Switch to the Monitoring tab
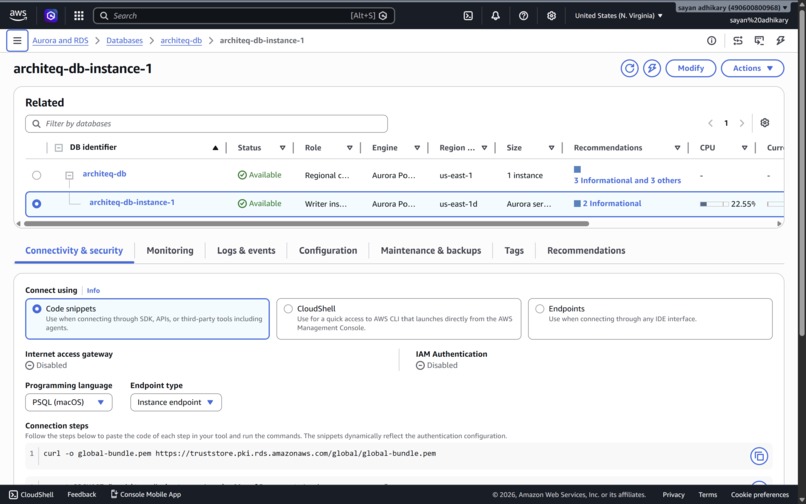Image resolution: width=806 pixels, height=504 pixels. click(x=170, y=250)
